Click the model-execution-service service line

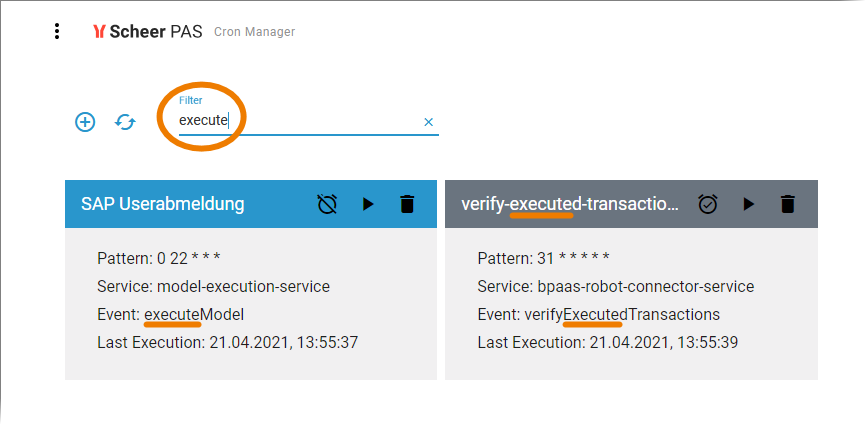(x=213, y=287)
